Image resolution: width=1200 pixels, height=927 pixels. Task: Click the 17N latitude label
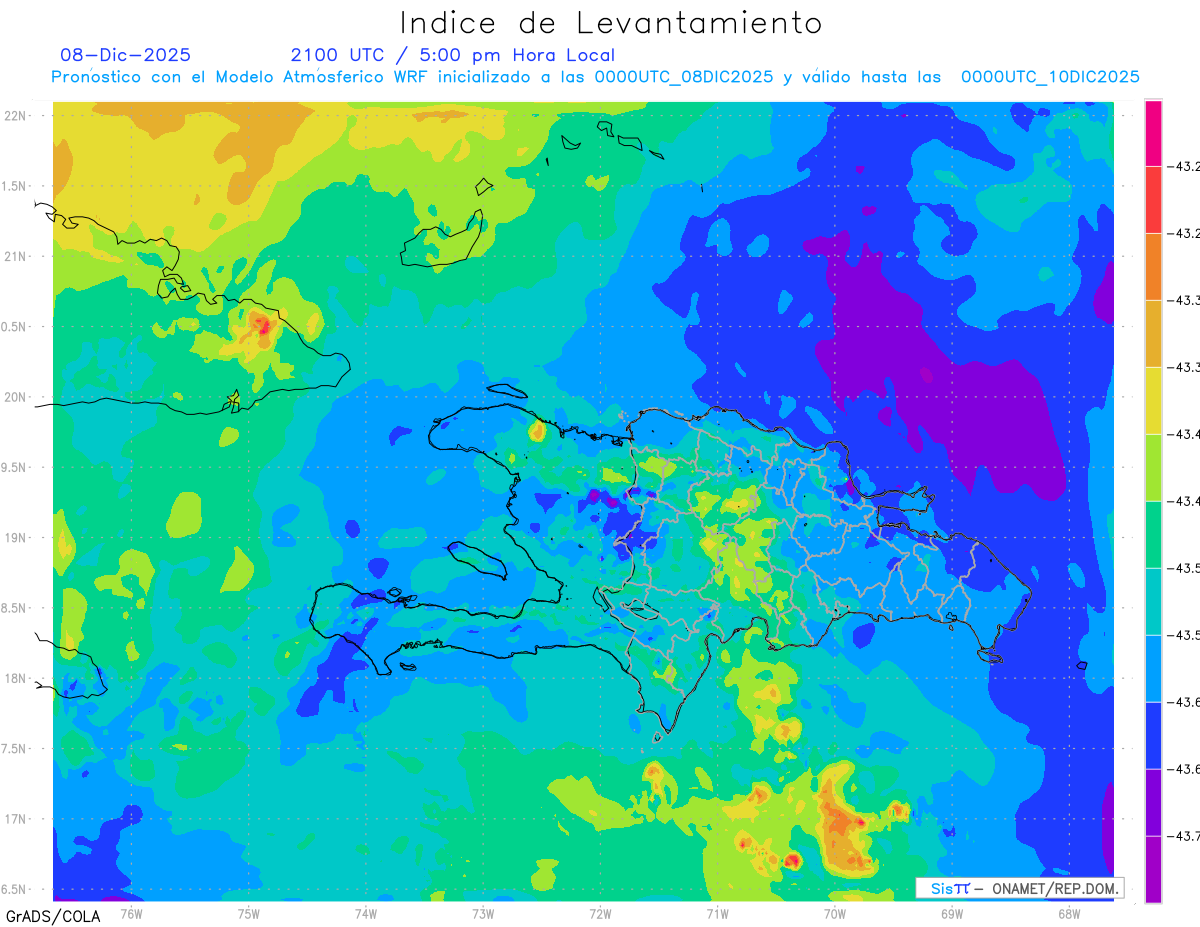[x=15, y=819]
